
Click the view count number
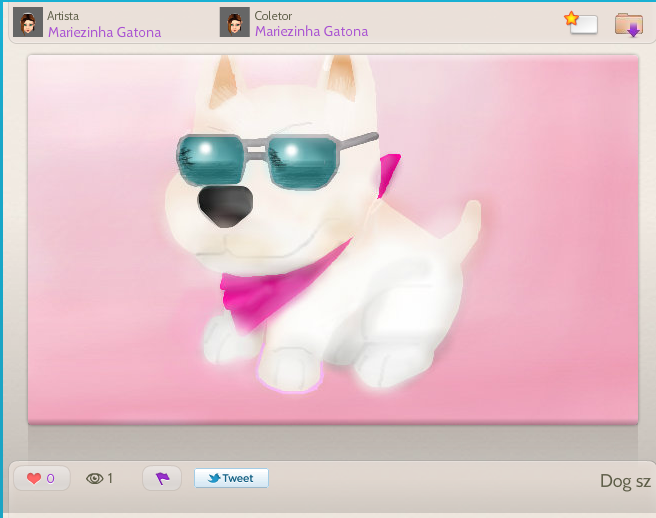pos(110,479)
